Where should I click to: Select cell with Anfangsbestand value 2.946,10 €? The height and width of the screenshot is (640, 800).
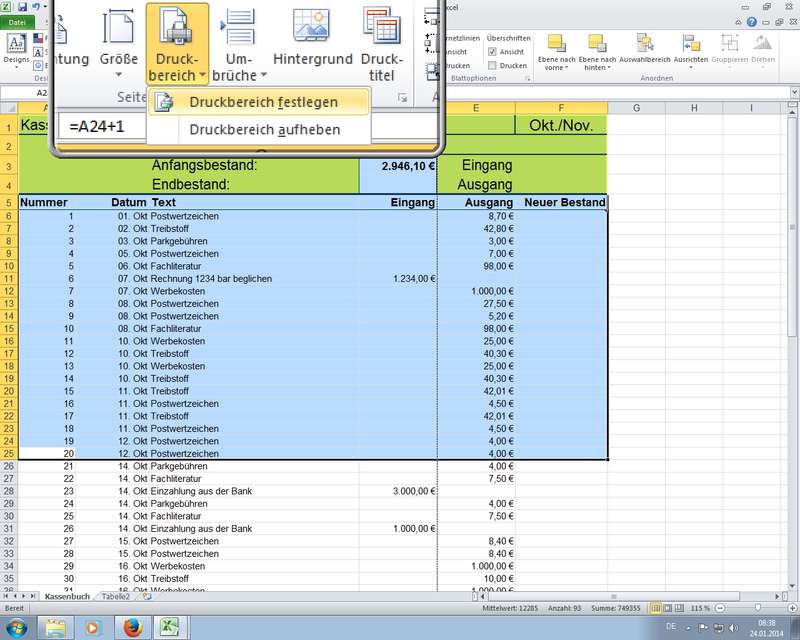[x=398, y=166]
